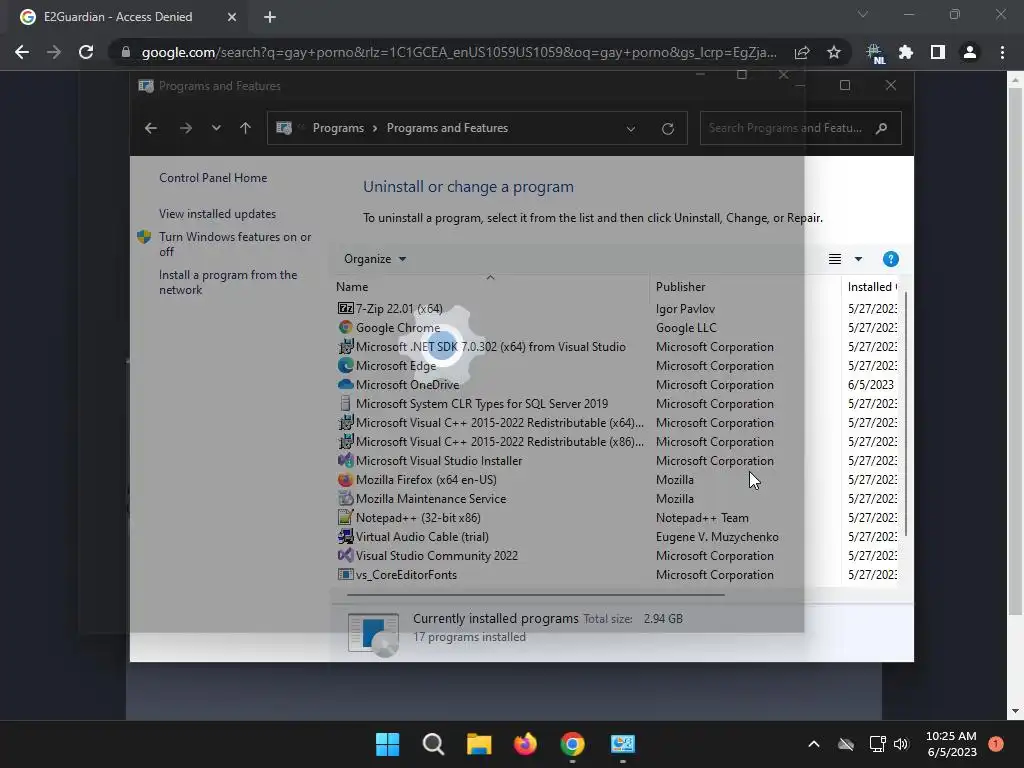Bookmark this page with the star icon

pos(833,52)
